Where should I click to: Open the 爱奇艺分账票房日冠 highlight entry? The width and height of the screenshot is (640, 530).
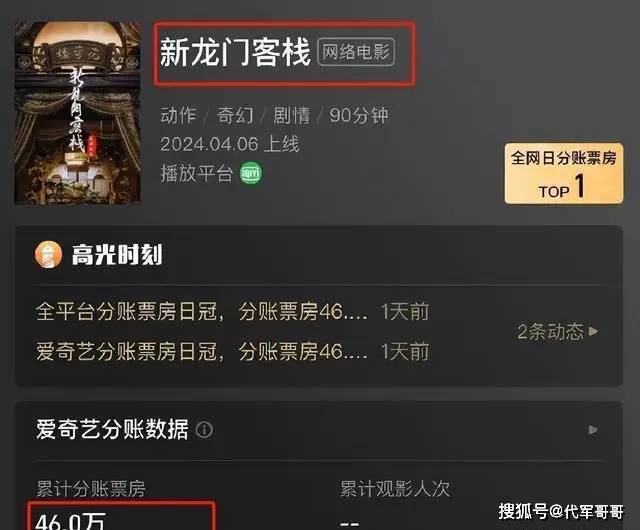click(233, 352)
